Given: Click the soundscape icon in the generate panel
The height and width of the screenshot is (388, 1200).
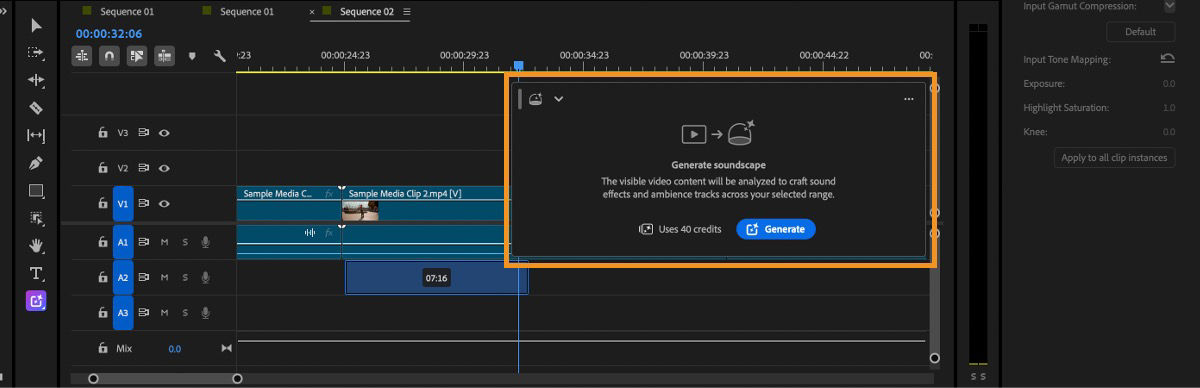Looking at the screenshot, I should click(536, 98).
